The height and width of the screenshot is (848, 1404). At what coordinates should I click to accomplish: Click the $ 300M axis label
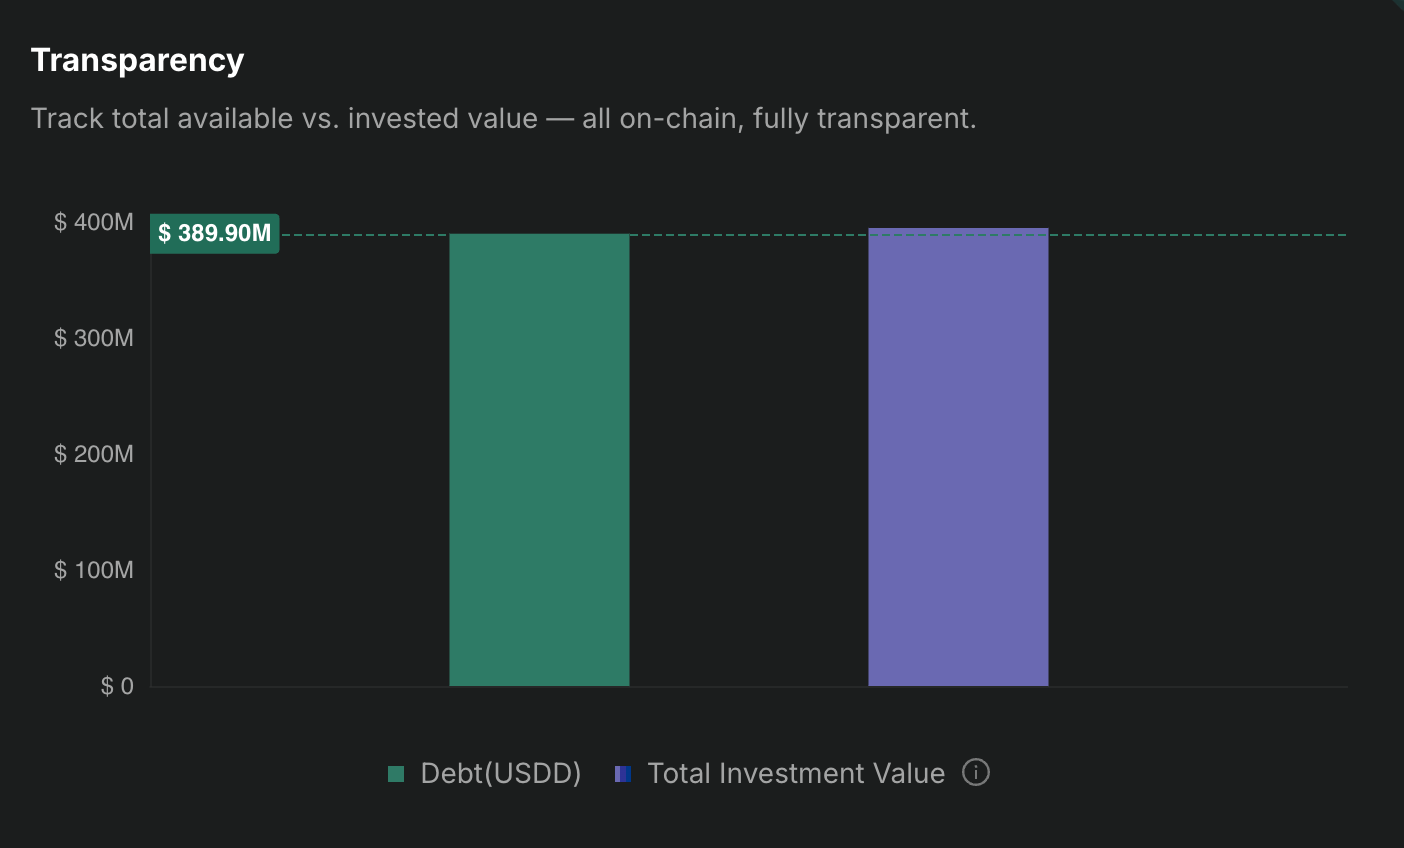point(93,338)
